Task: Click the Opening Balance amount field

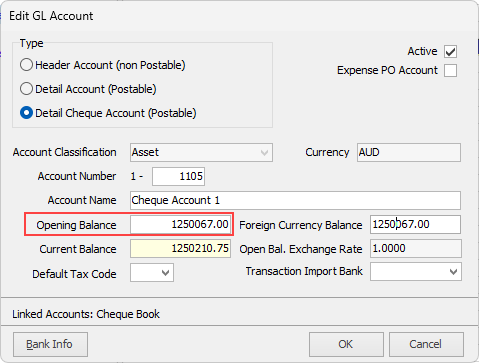Action: point(180,224)
